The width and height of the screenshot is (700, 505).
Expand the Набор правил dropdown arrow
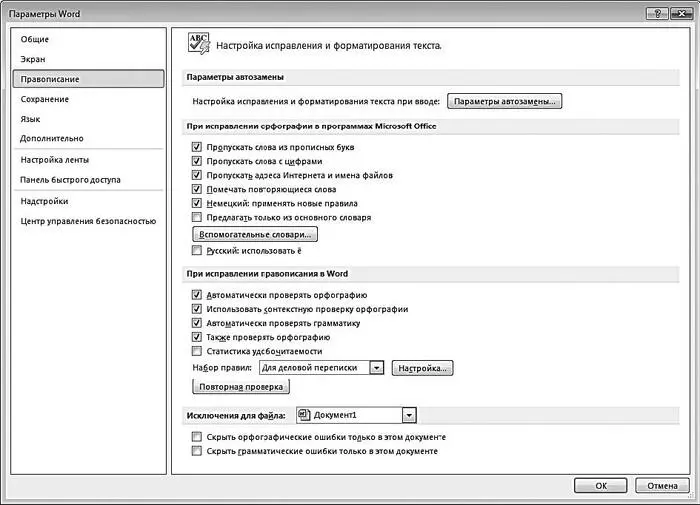click(377, 368)
